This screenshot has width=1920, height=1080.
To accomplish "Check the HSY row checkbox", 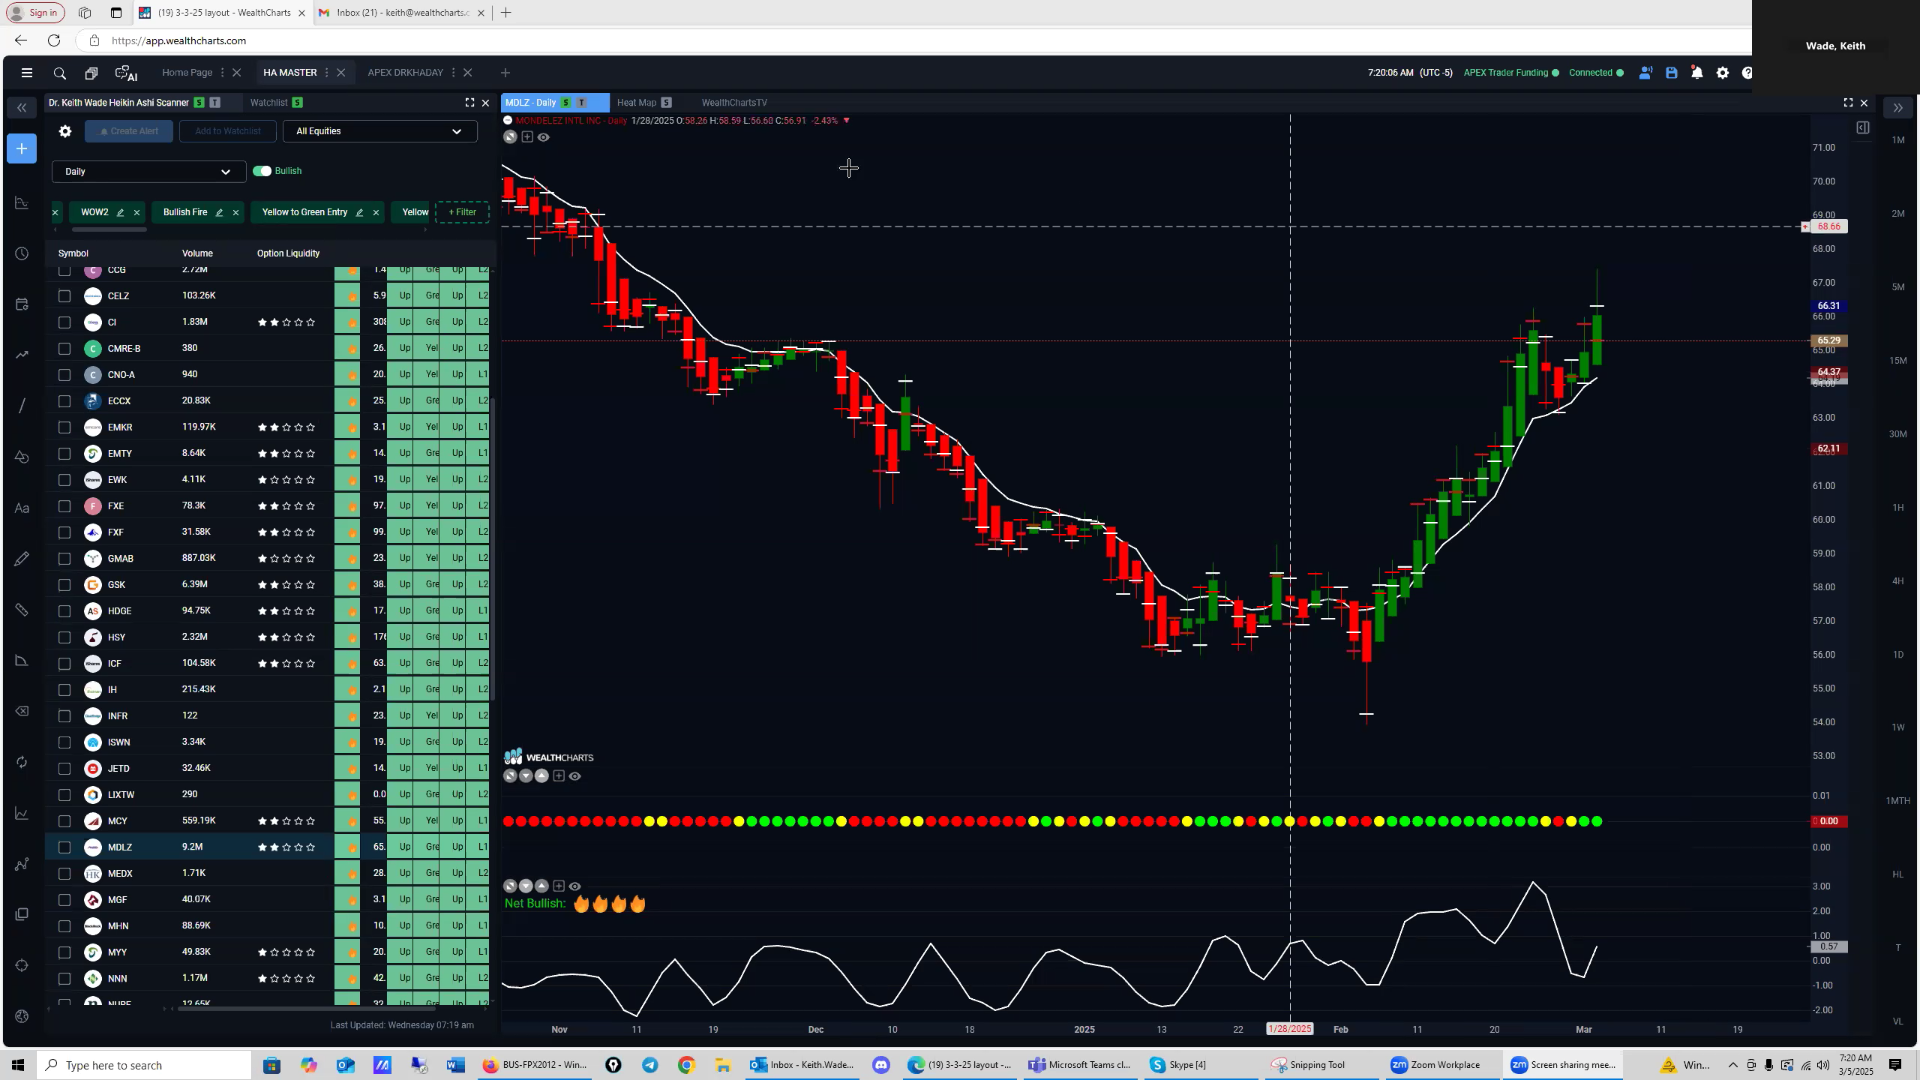I will 65,637.
